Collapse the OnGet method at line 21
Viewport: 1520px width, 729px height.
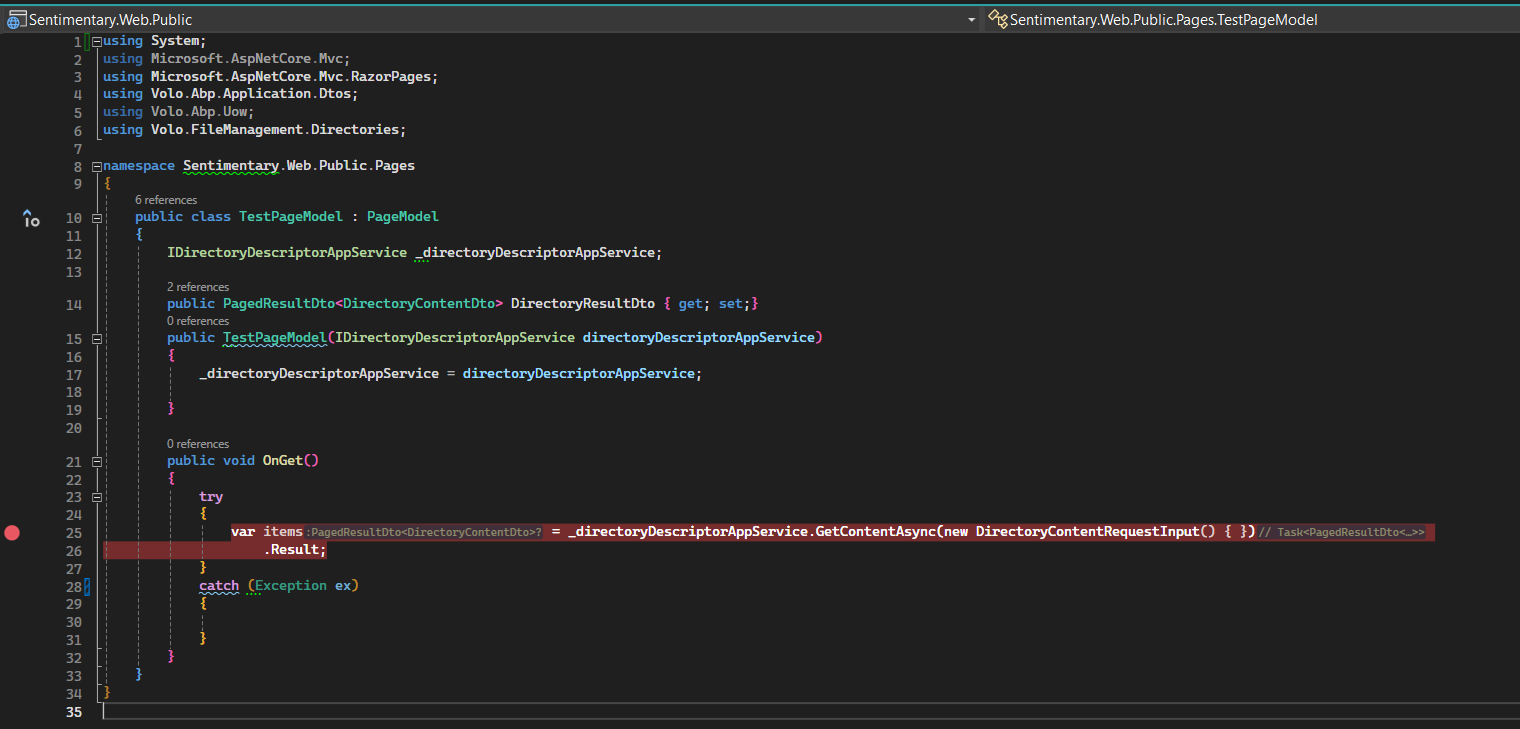click(96, 461)
